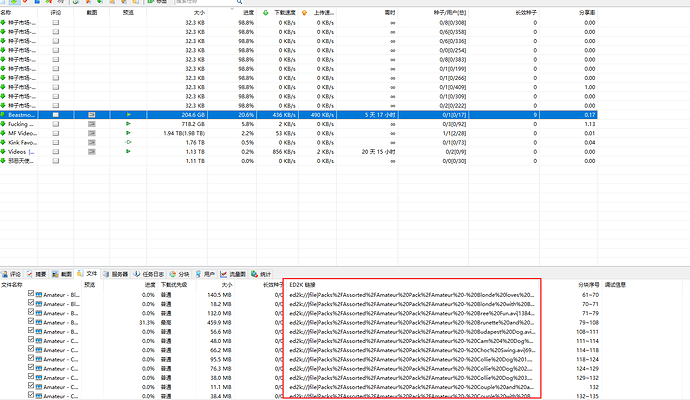Switch to the 任务日志 tab
Viewport: 690px width, 400px height.
149,274
